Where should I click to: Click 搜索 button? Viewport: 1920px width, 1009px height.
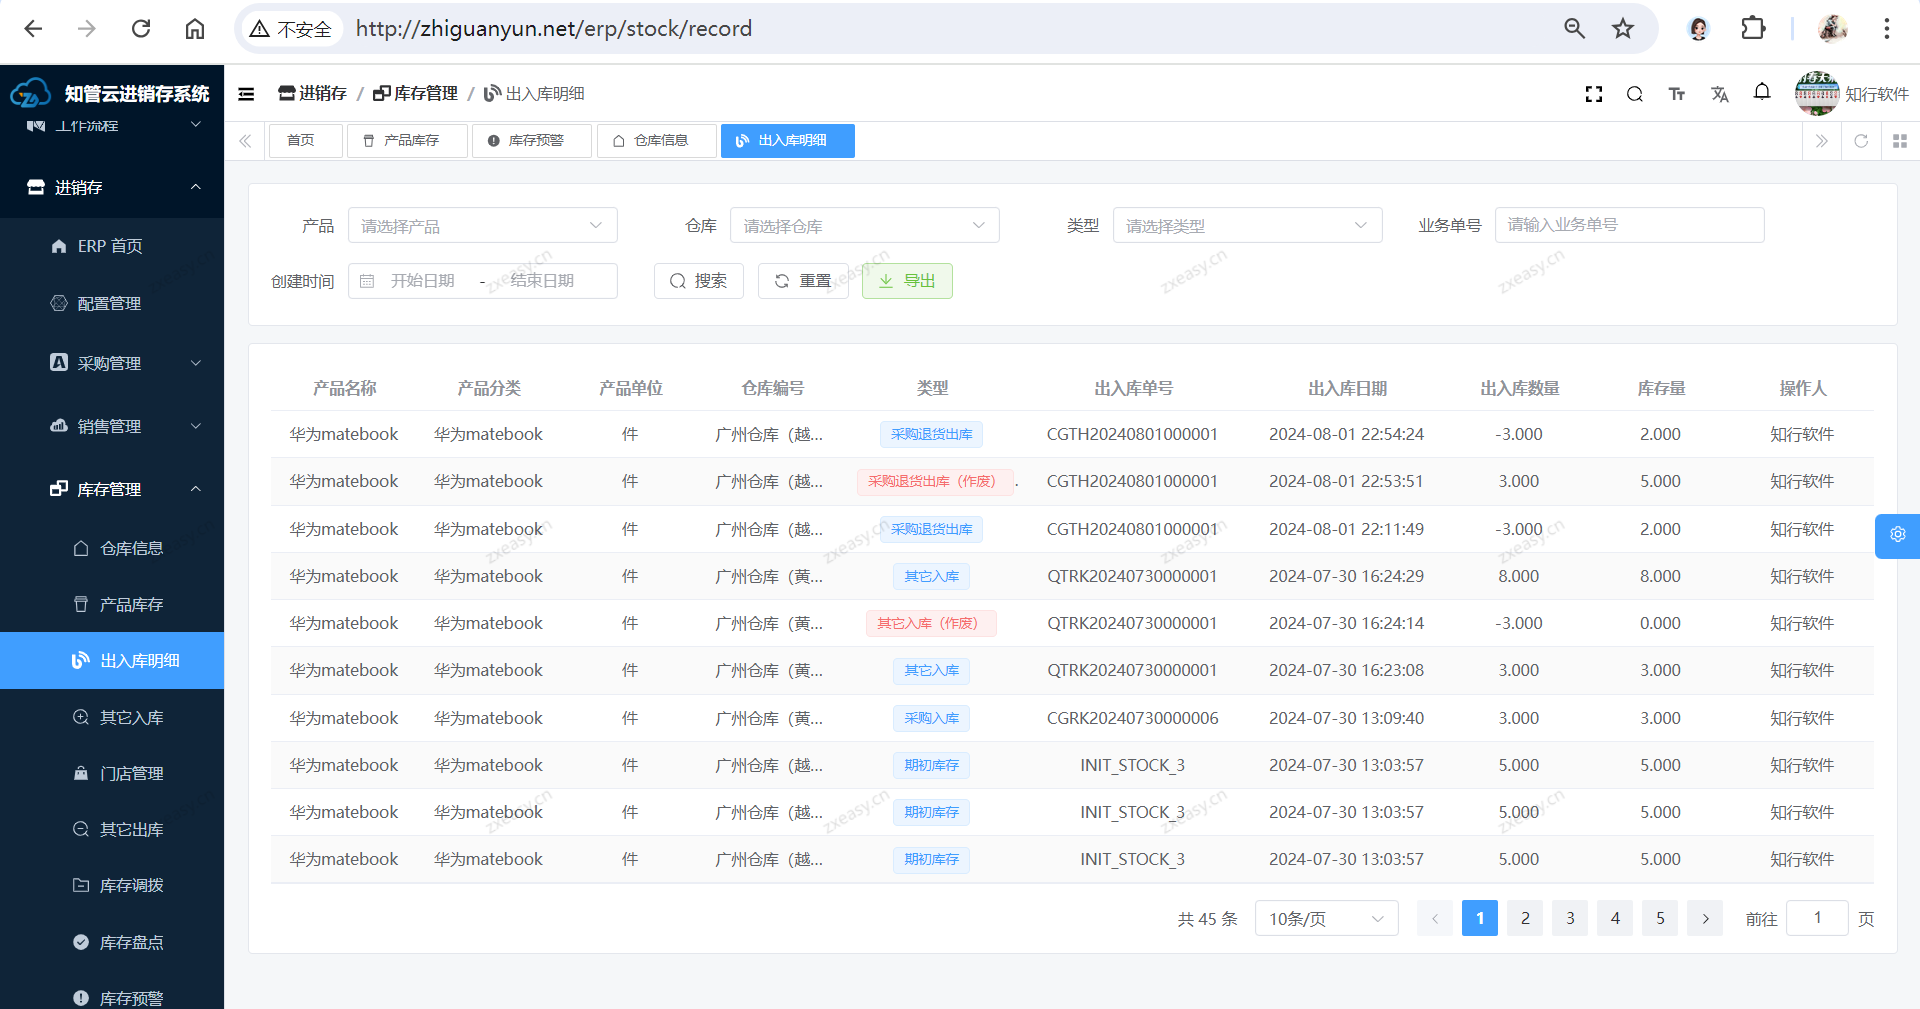pyautogui.click(x=699, y=281)
